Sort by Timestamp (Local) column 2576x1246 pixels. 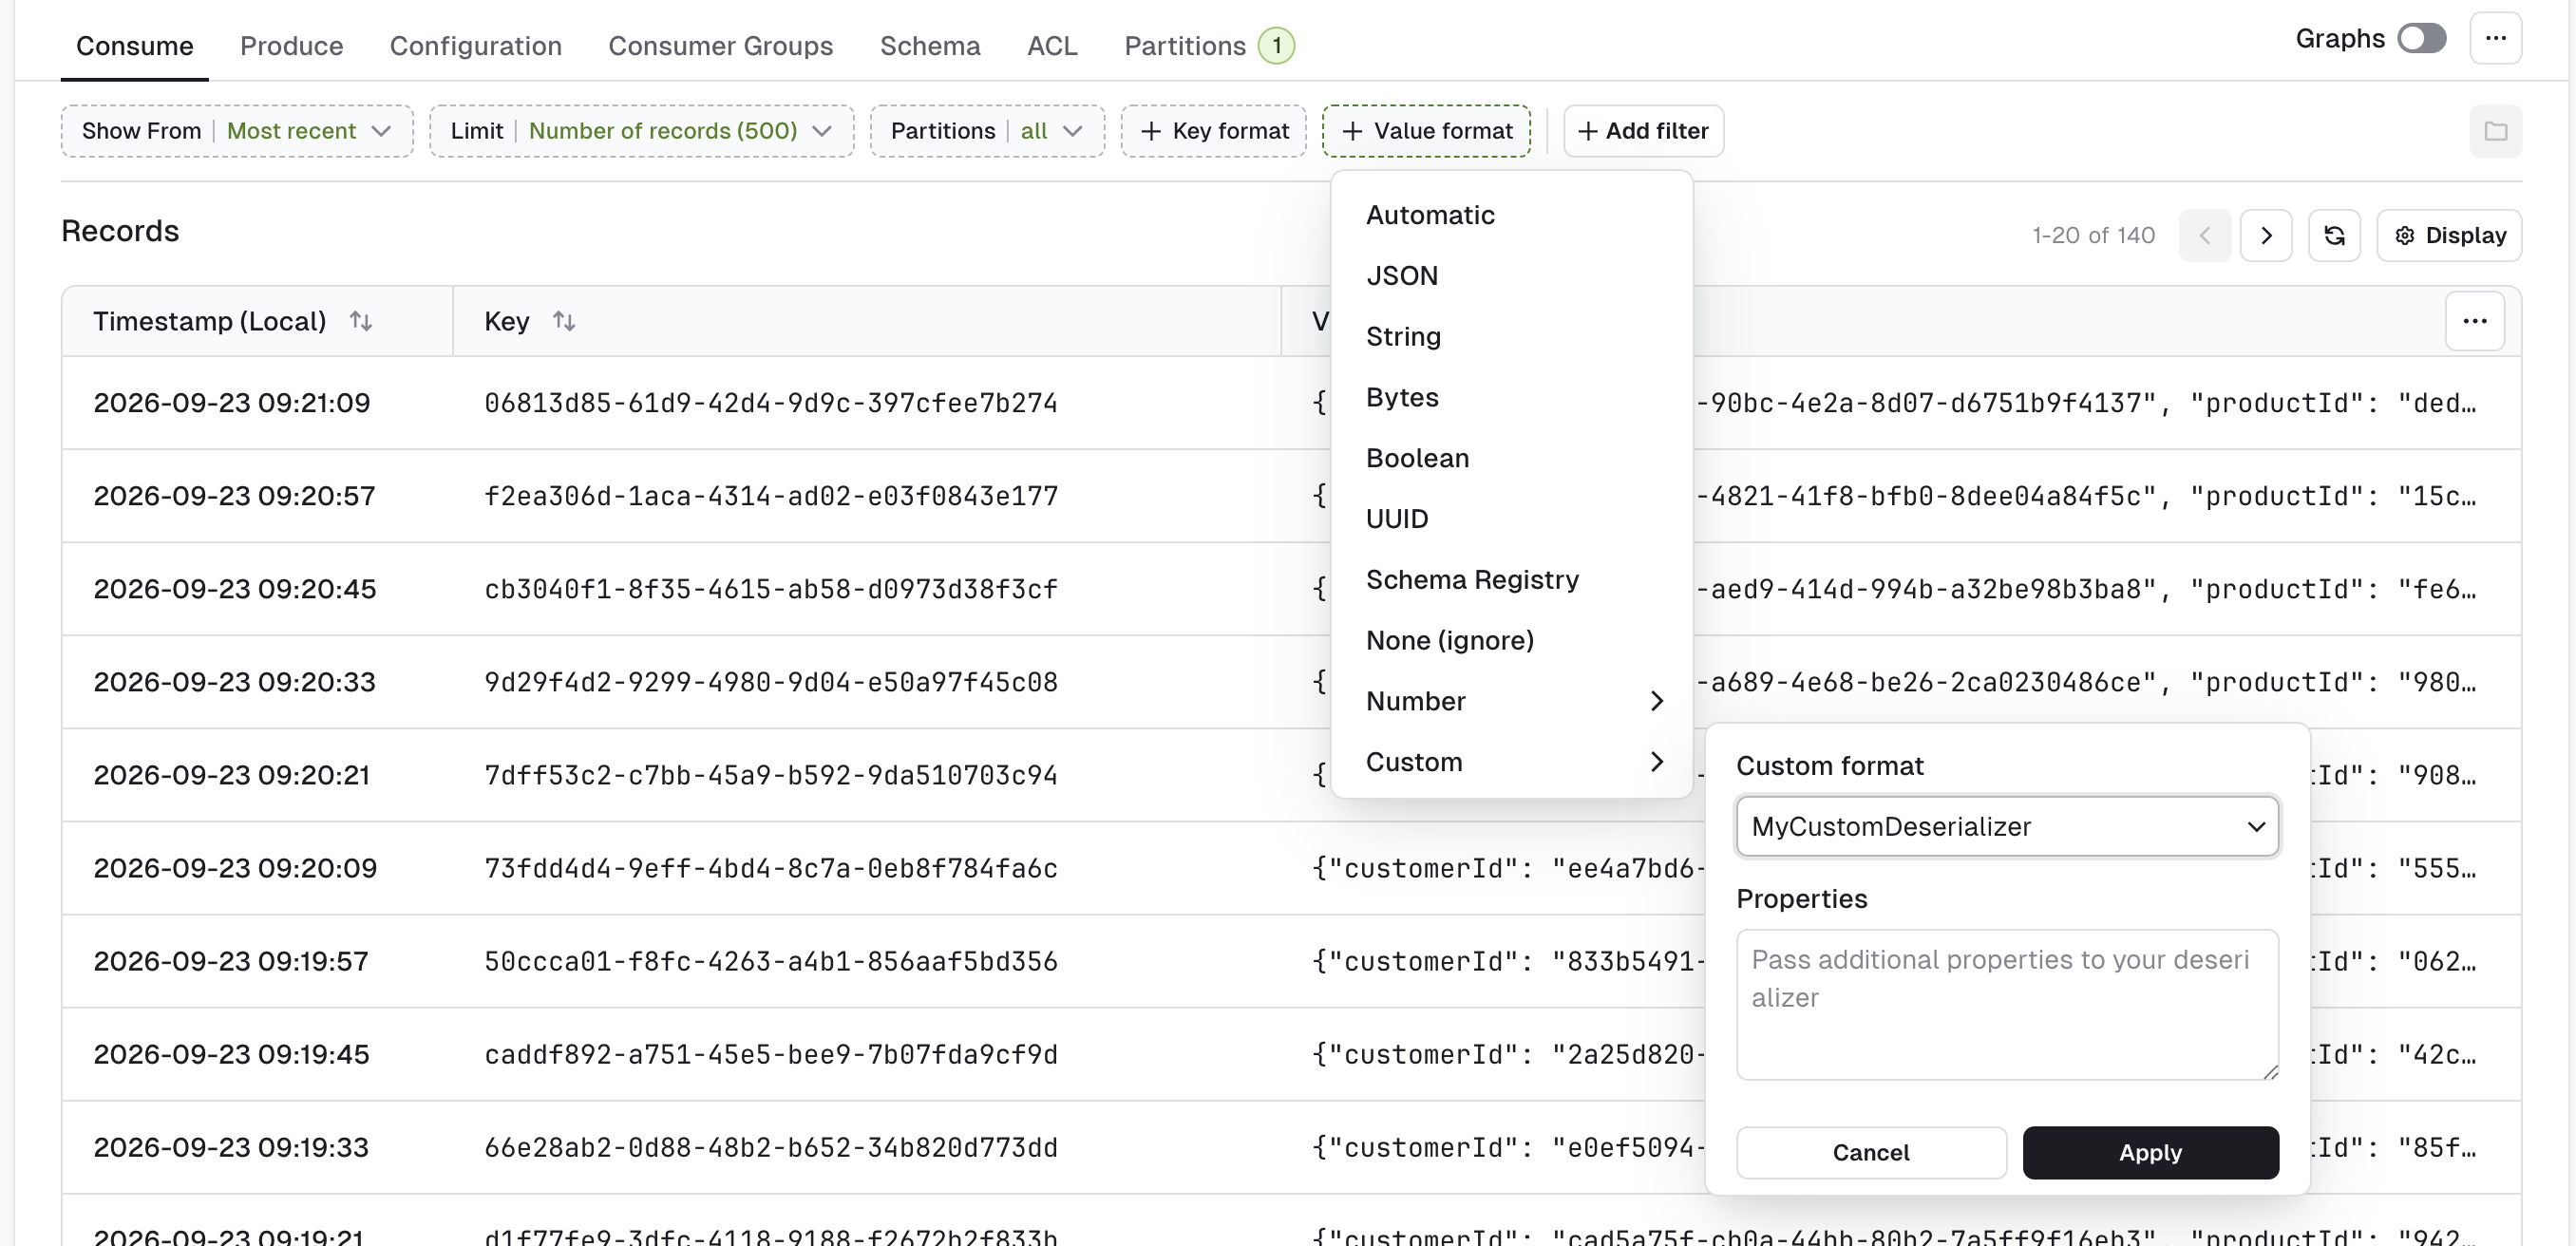point(361,321)
